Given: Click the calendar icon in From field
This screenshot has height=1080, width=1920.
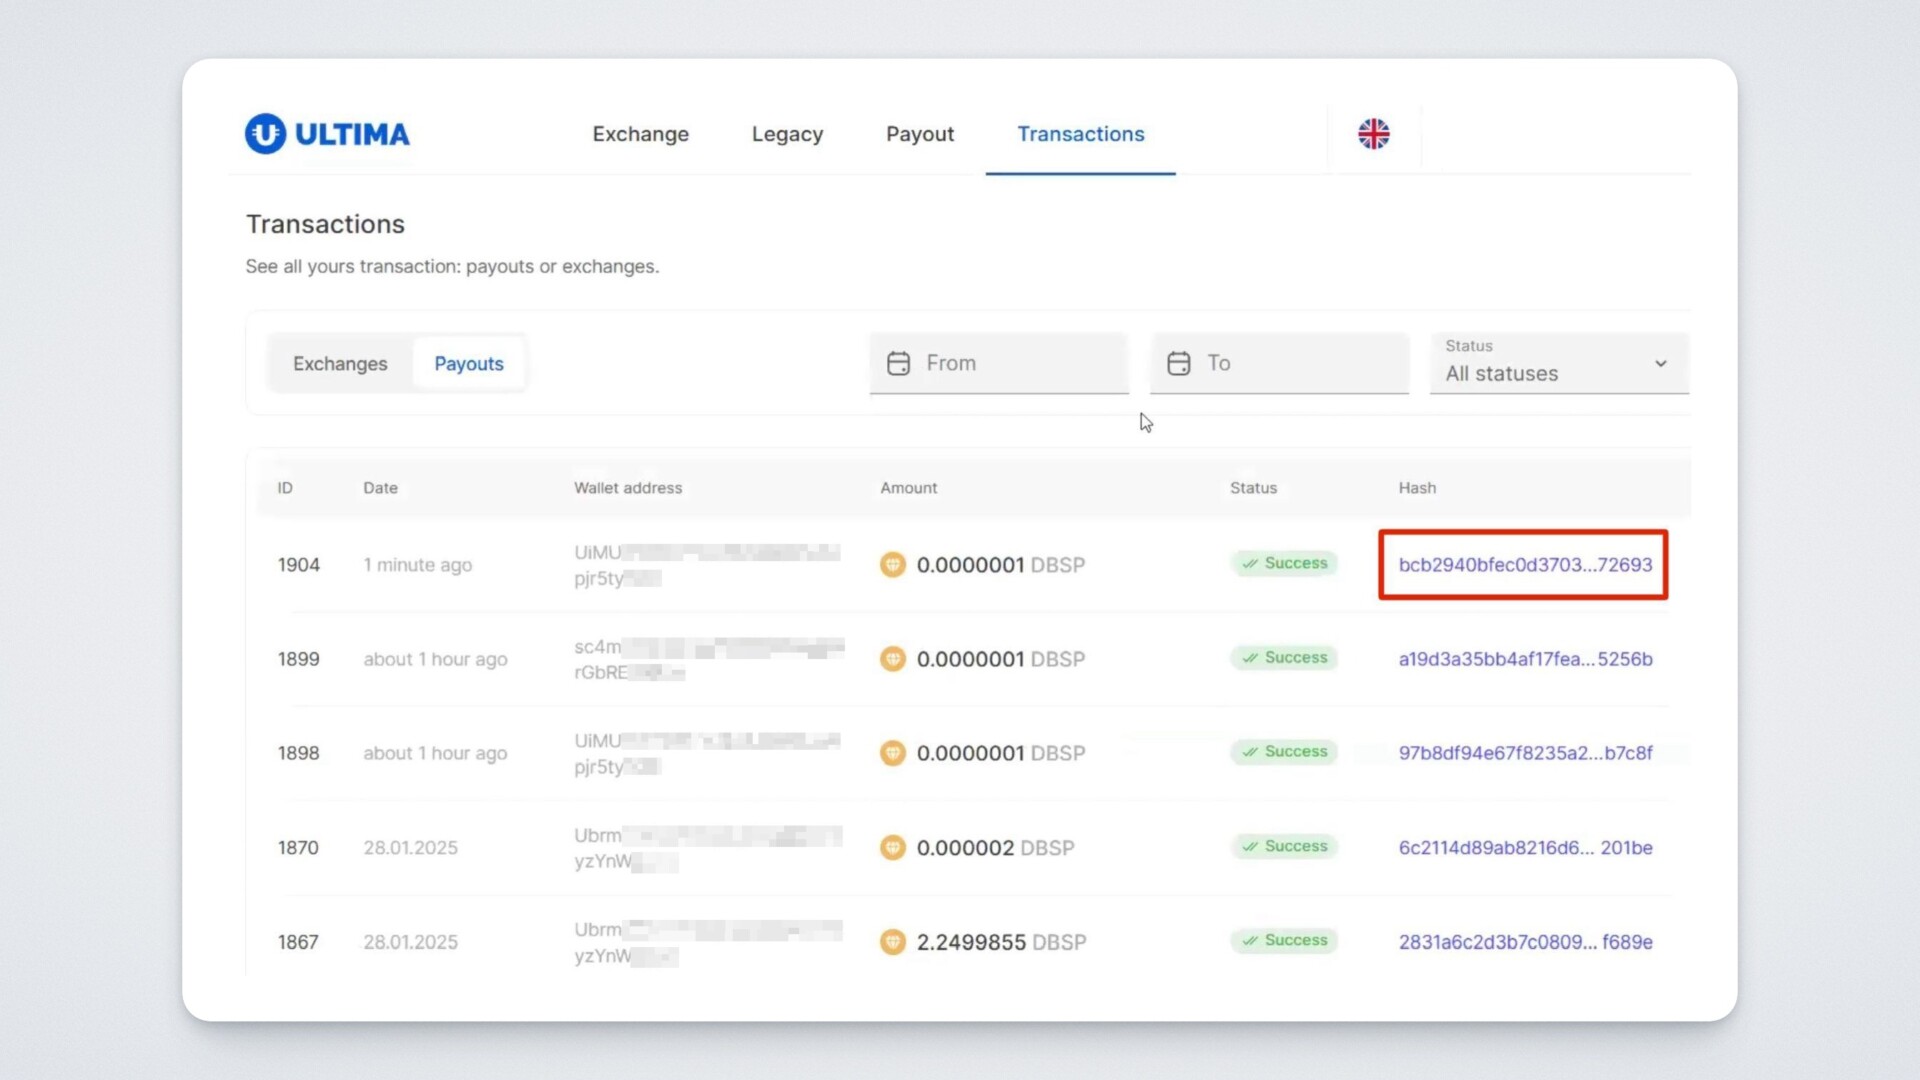Looking at the screenshot, I should (898, 363).
